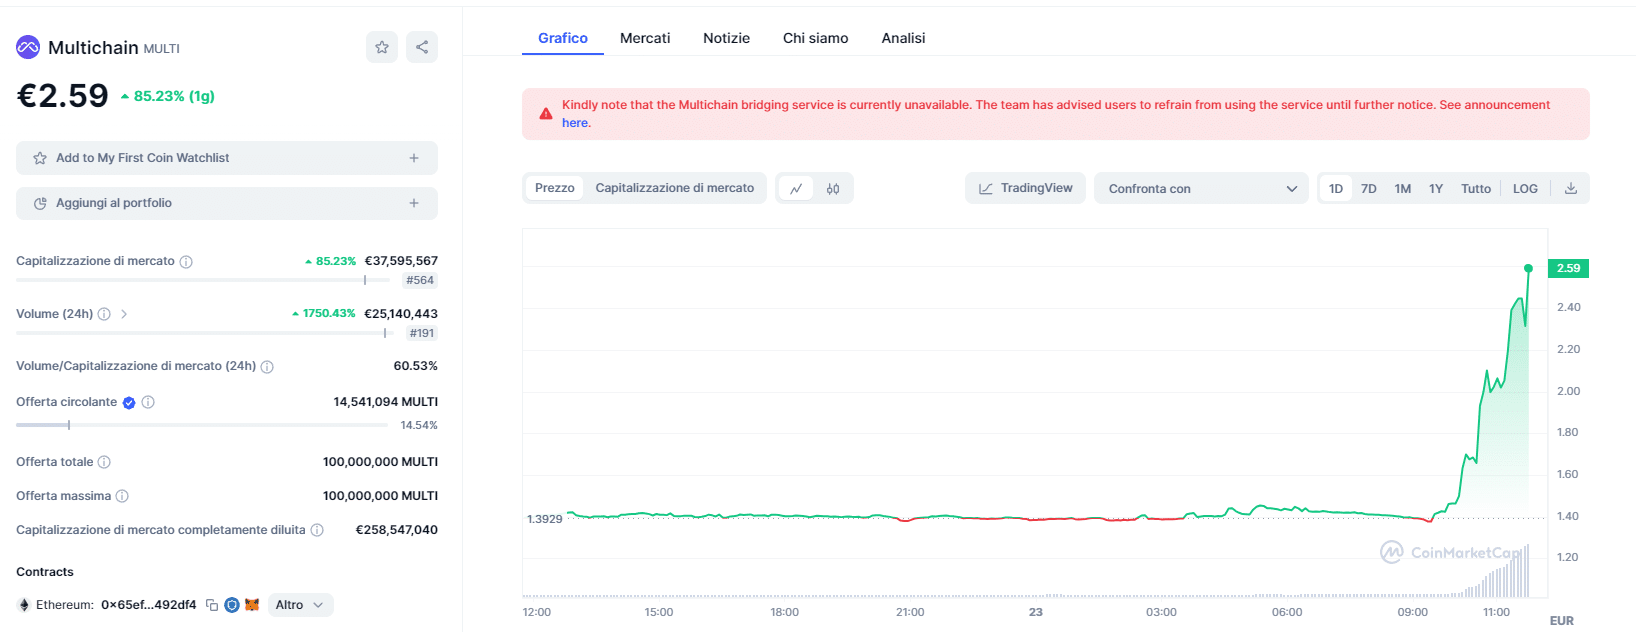Copy the Ethereum contract address
Image resolution: width=1636 pixels, height=632 pixels.
click(212, 605)
